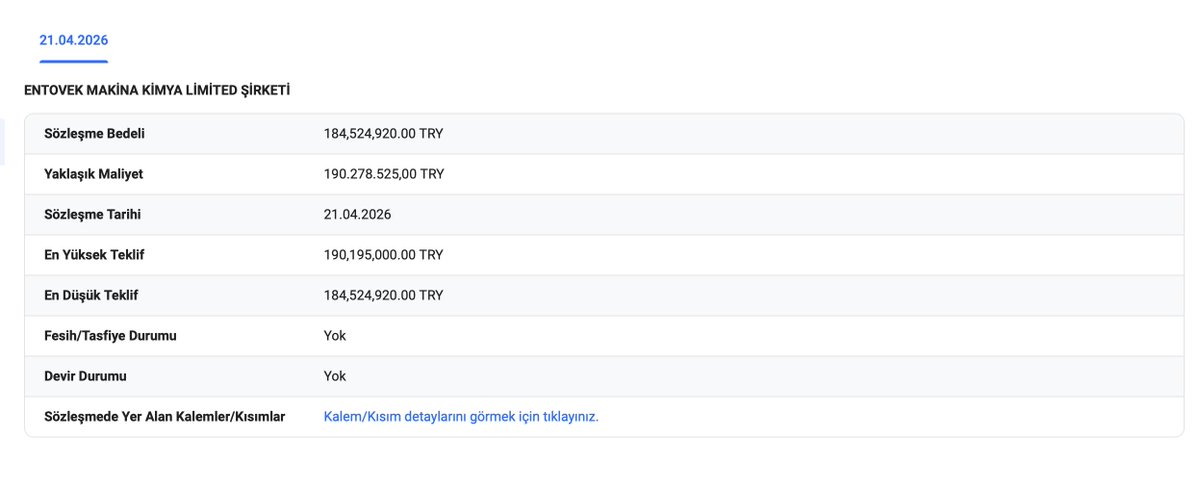Screen dimensions: 1200x489
Task: Click the ENTOVEK MAKİNA KİMYA LİMİTED ŞİRKETİ heading
Action: tap(157, 90)
